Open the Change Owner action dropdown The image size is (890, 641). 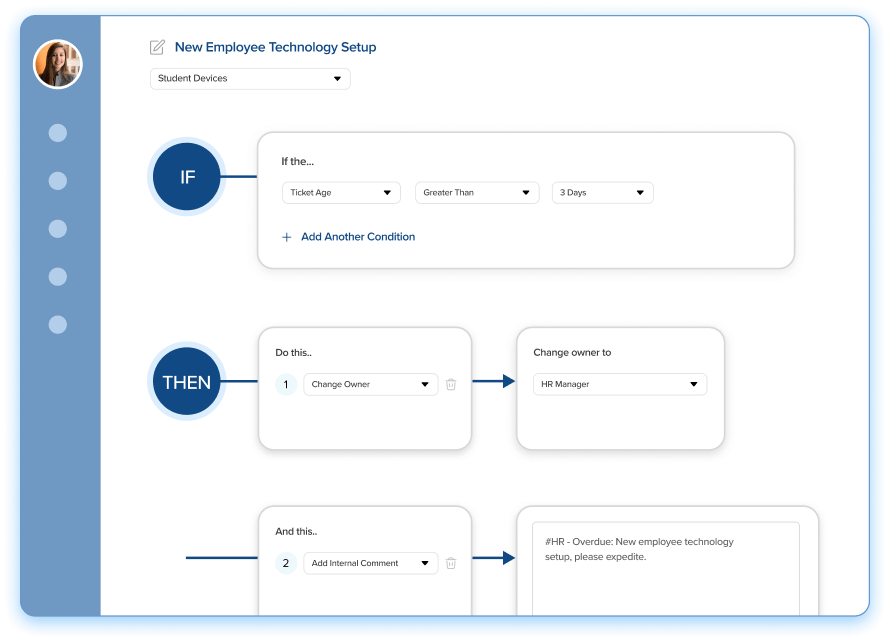[370, 384]
